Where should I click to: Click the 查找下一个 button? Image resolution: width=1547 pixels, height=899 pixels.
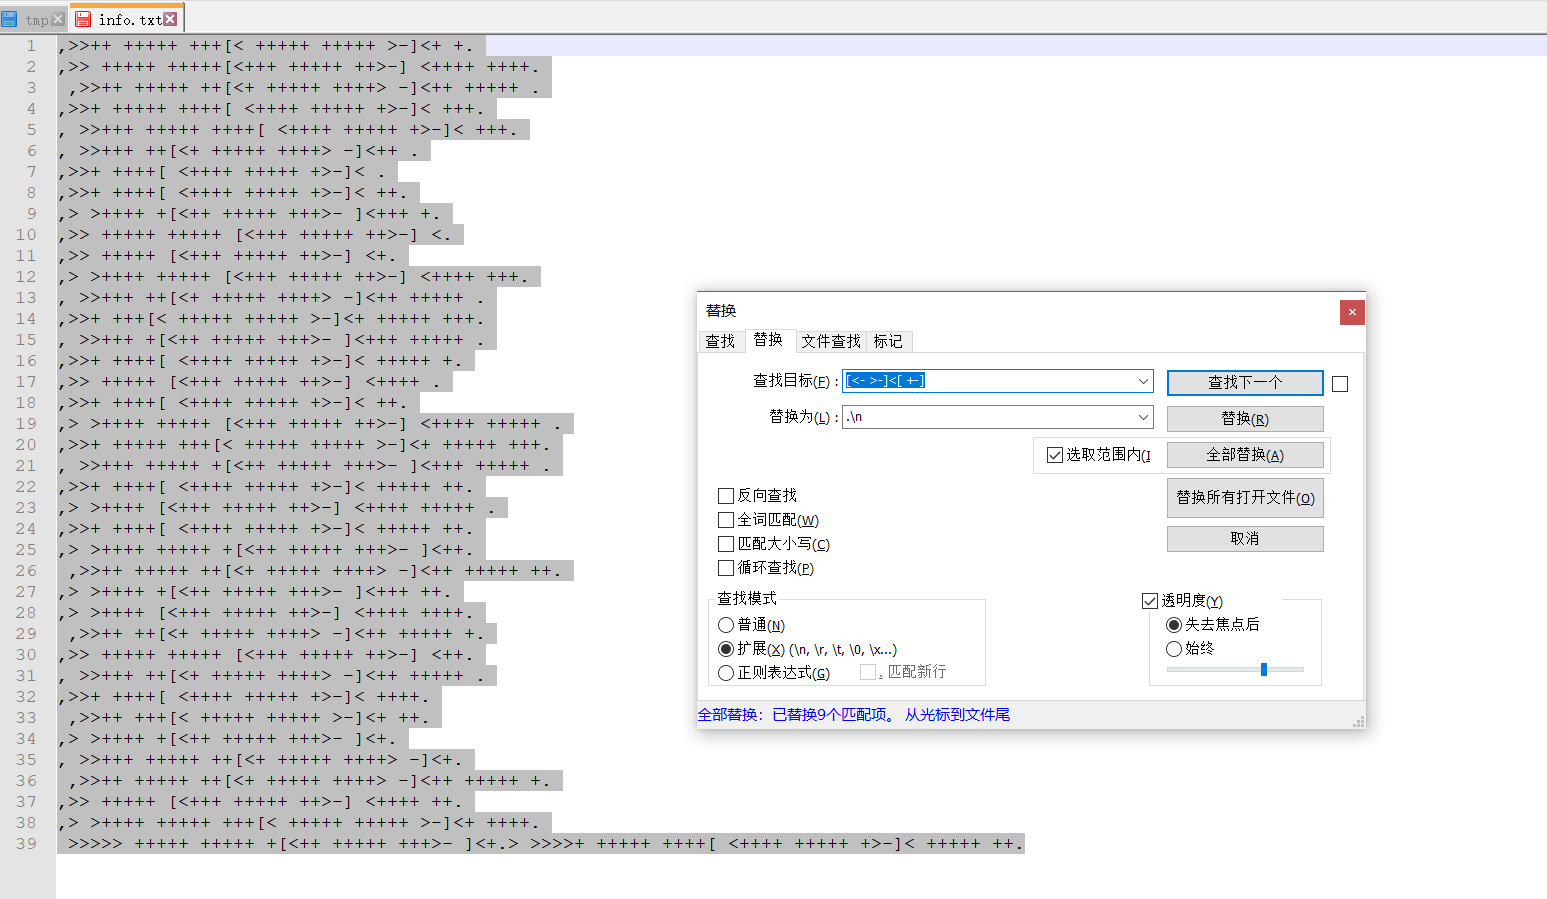[x=1244, y=382]
